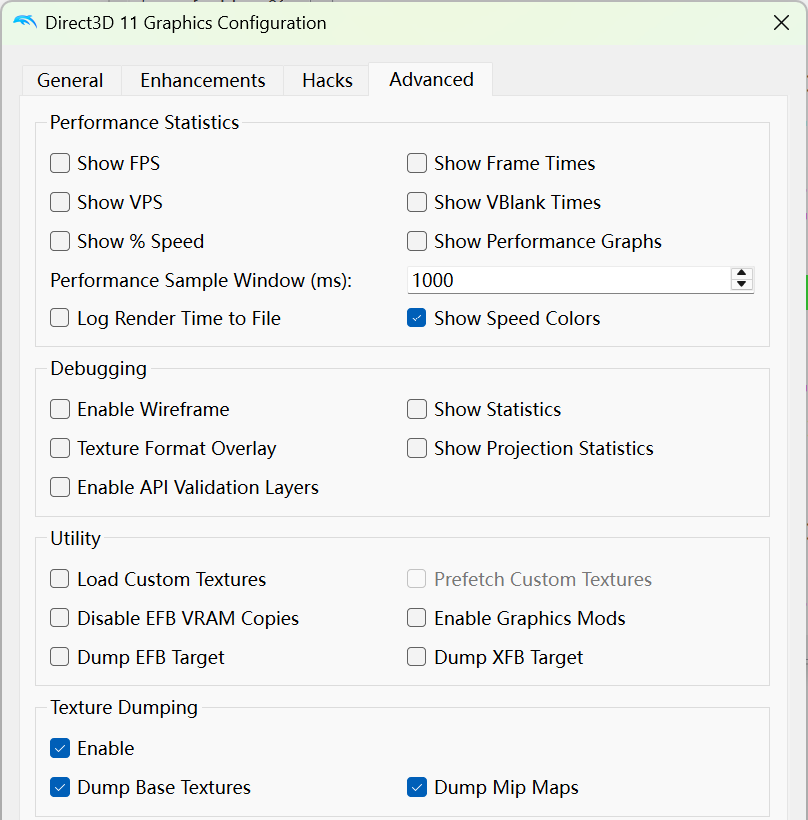Tick the Show VPS checkbox
Image resolution: width=808 pixels, height=820 pixels.
60,202
